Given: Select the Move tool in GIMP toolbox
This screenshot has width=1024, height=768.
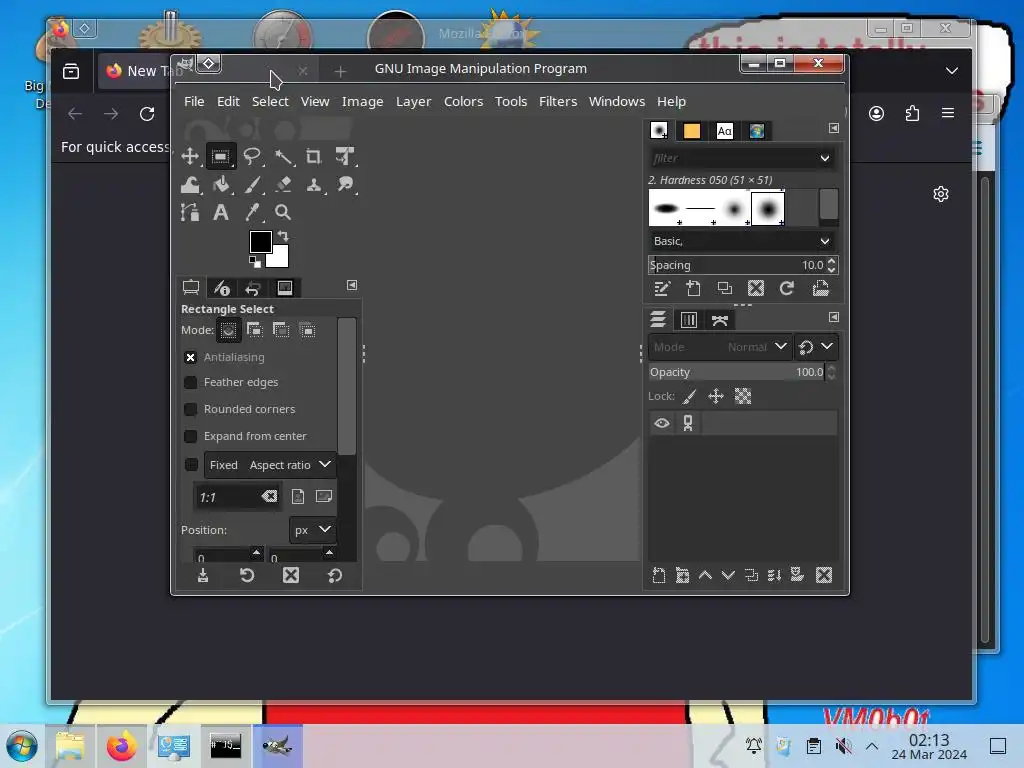Looking at the screenshot, I should pyautogui.click(x=190, y=156).
